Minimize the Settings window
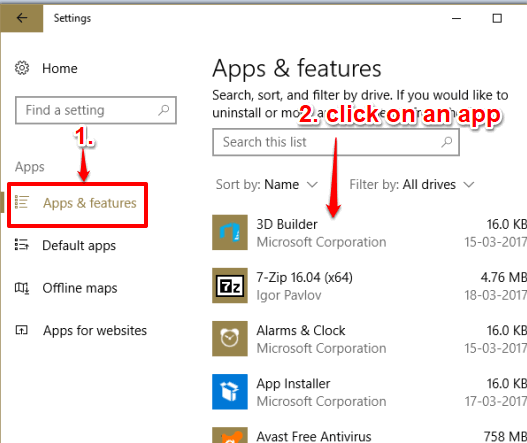This screenshot has width=527, height=443. (456, 18)
